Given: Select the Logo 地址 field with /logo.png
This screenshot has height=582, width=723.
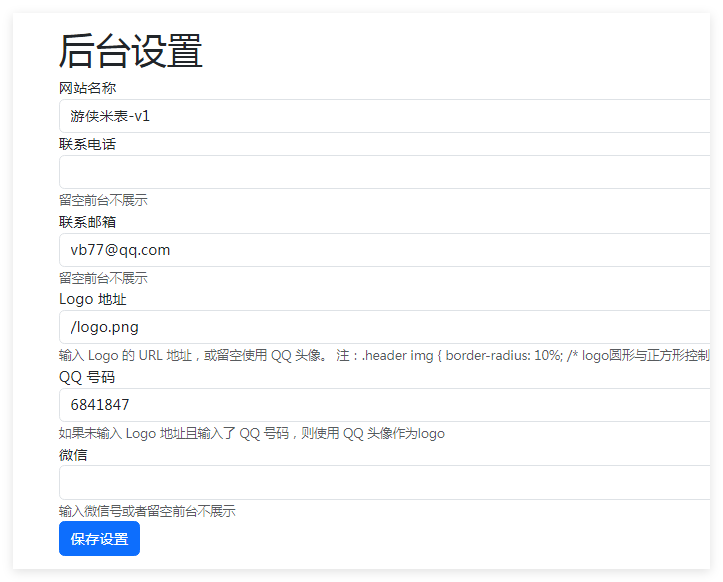Looking at the screenshot, I should tap(385, 327).
